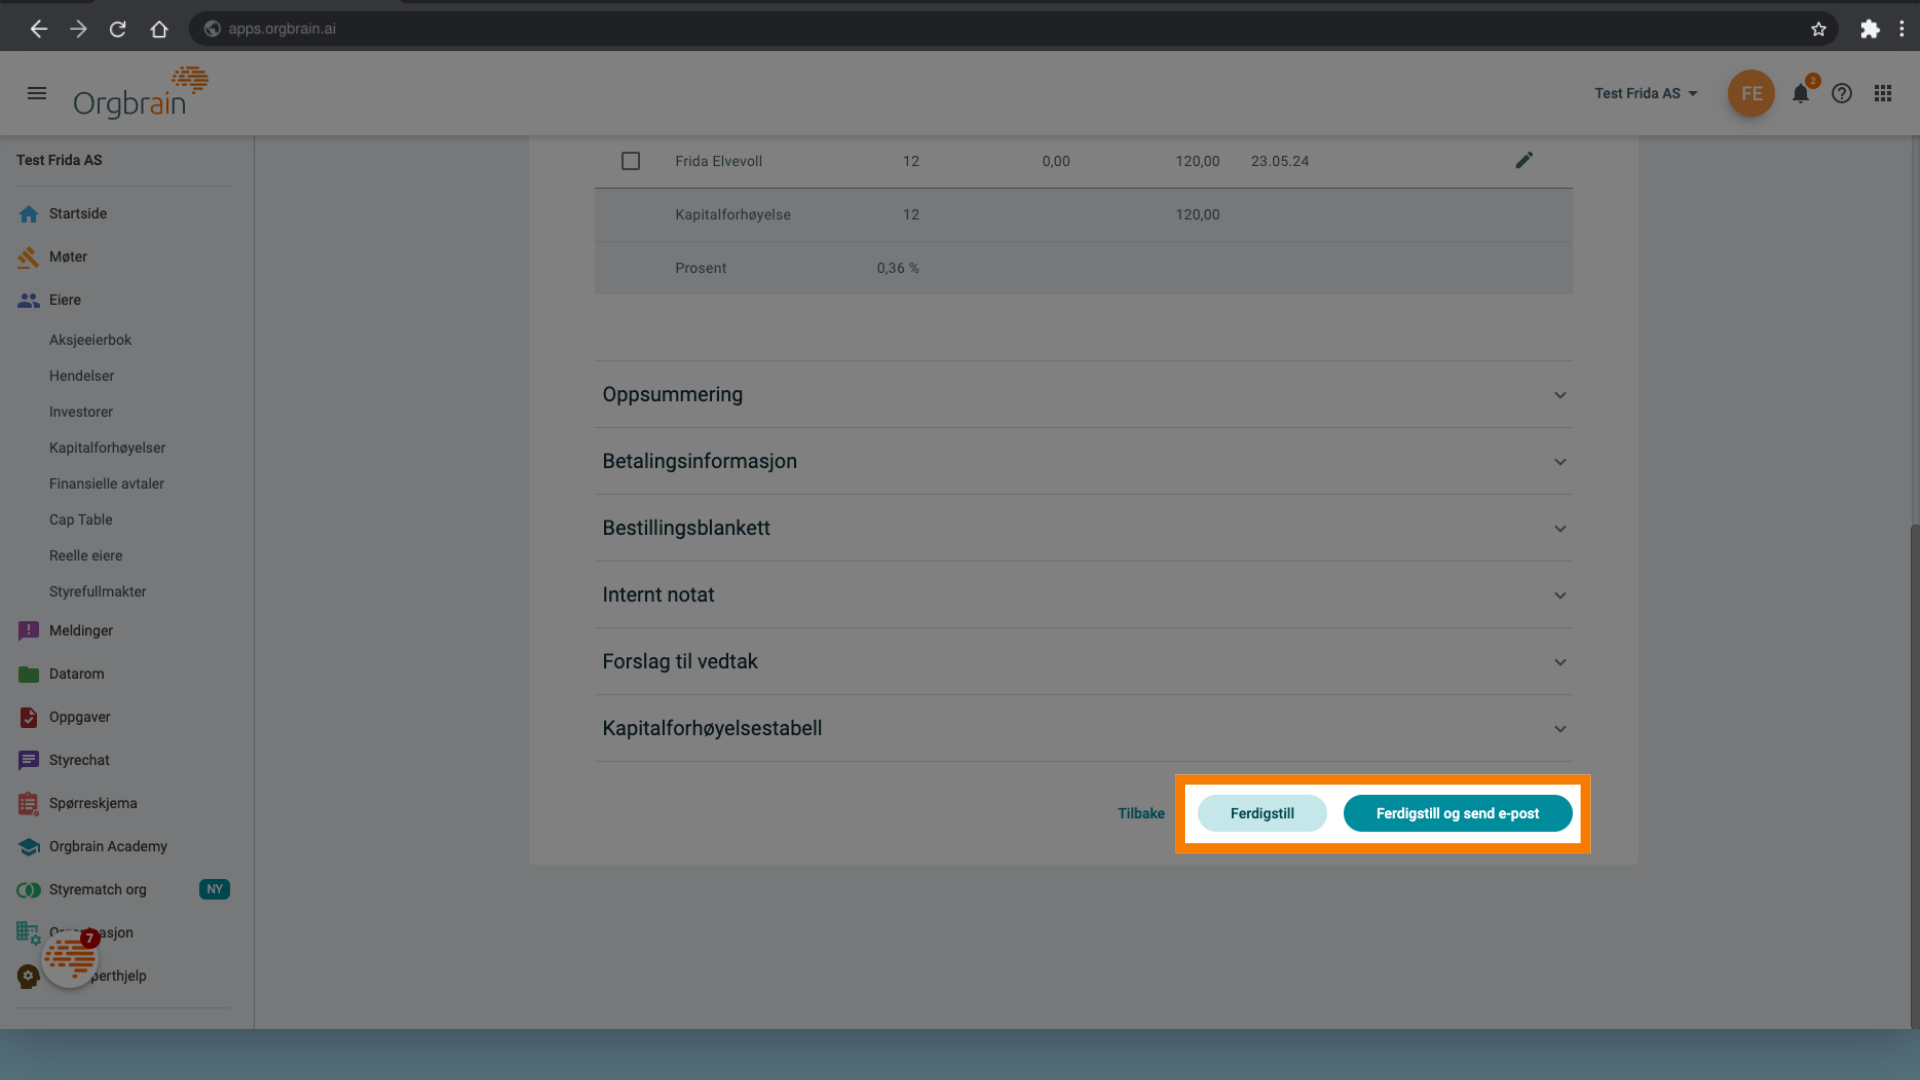Click the Møter gavel icon
Image resolution: width=1920 pixels, height=1080 pixels.
(28, 257)
